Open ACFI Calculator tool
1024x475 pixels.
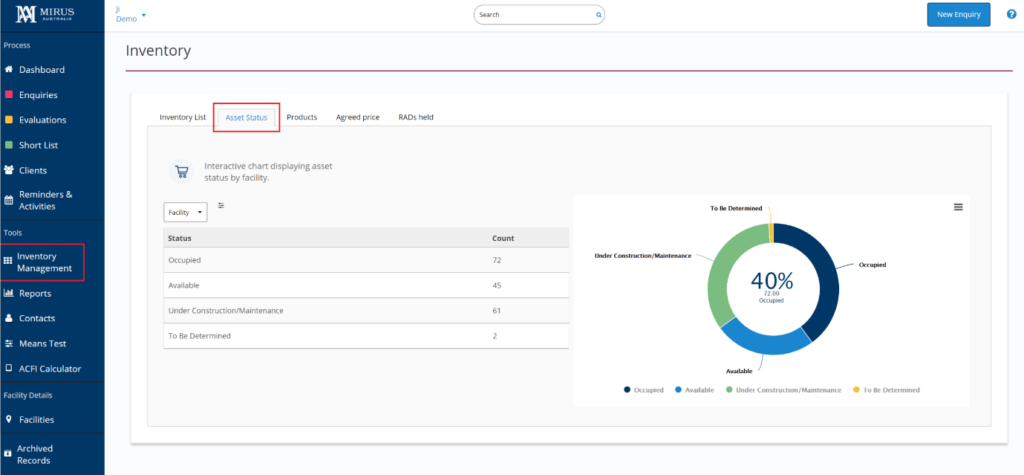pyautogui.click(x=52, y=369)
